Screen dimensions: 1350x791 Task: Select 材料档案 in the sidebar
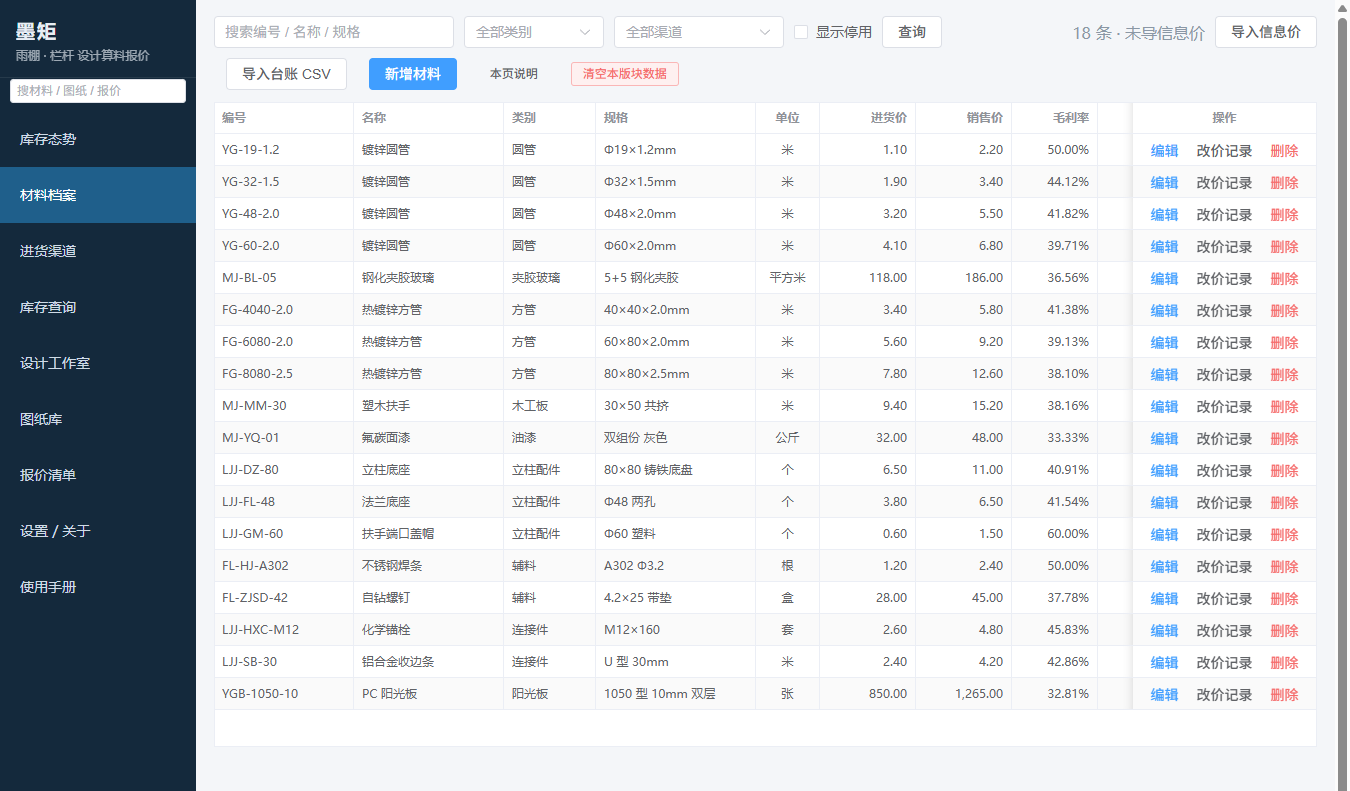tap(98, 195)
